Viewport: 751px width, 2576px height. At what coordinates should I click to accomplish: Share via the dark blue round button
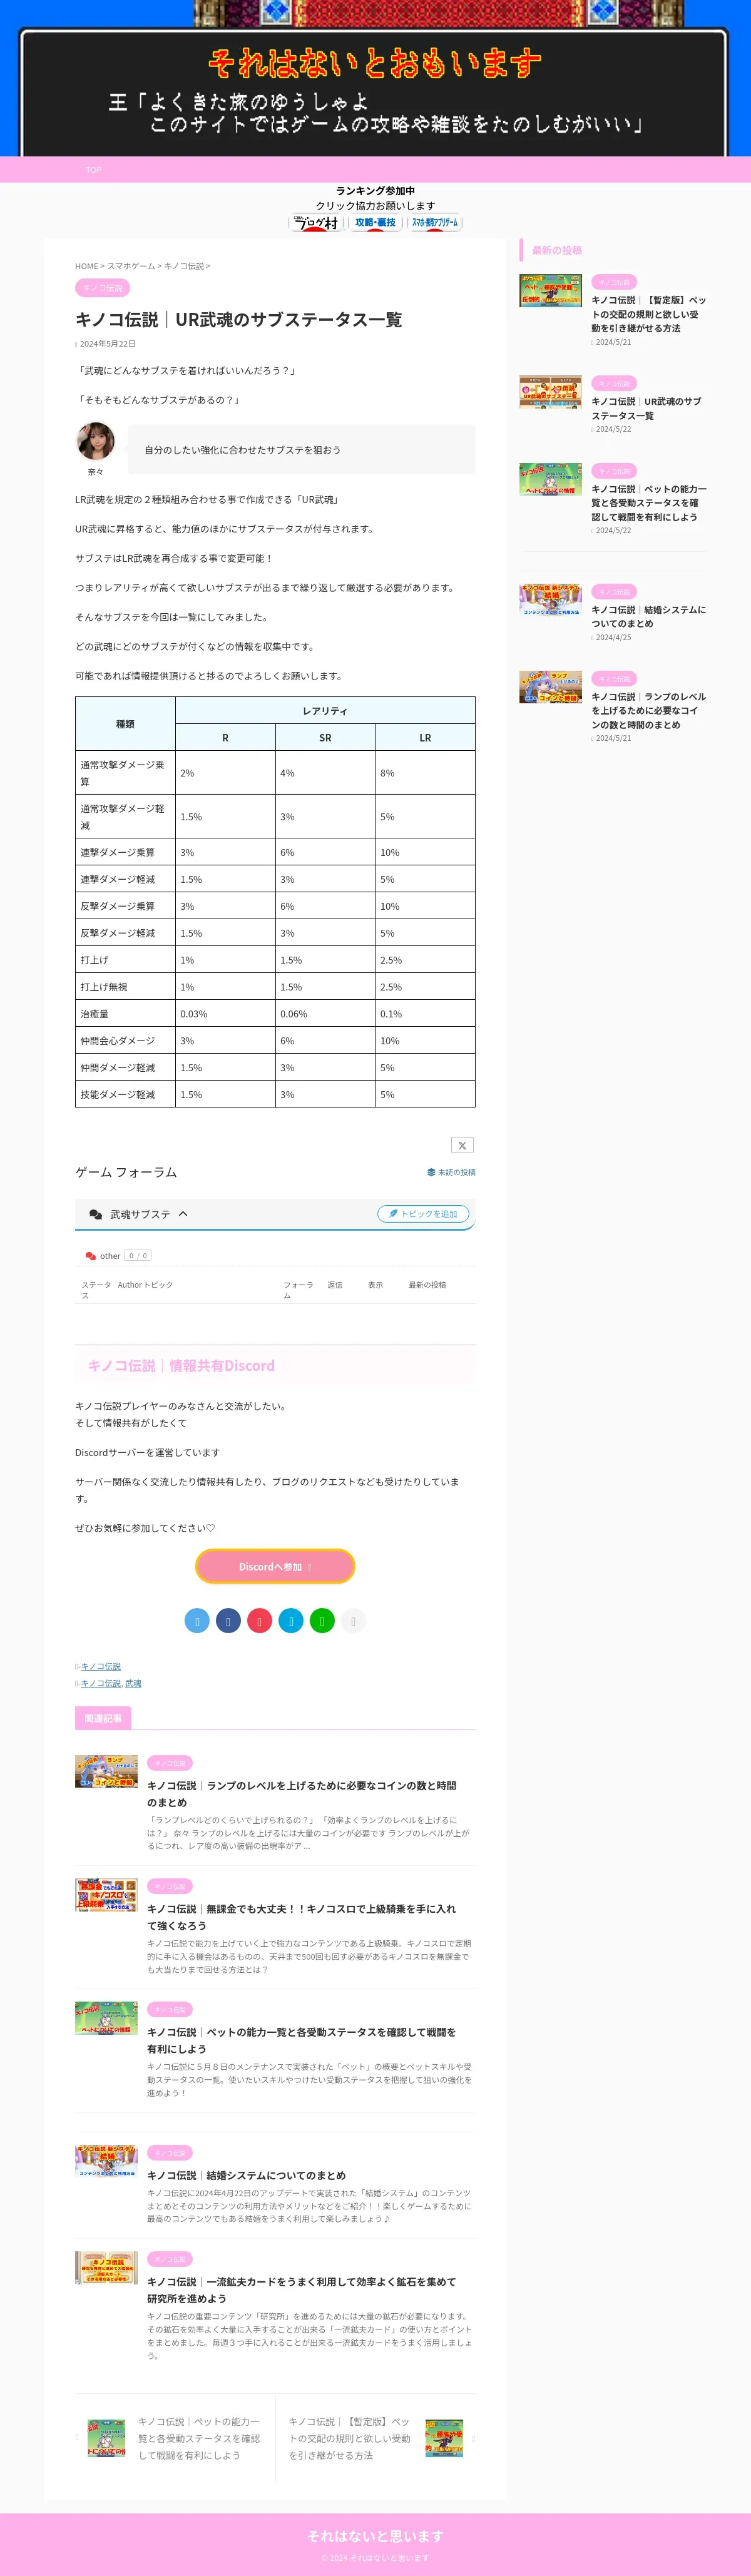tap(228, 1621)
